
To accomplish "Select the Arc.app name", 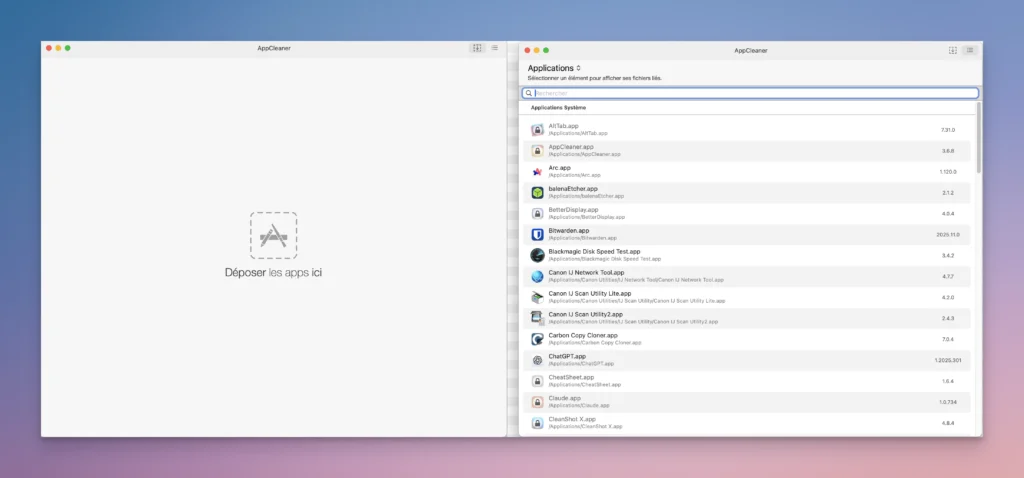I will (x=560, y=168).
